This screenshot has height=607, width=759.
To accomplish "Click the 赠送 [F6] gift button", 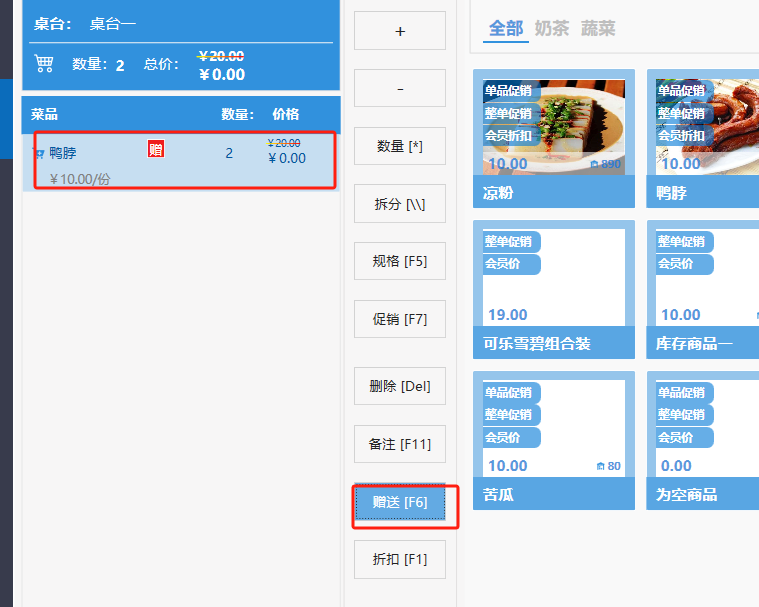I will [400, 503].
